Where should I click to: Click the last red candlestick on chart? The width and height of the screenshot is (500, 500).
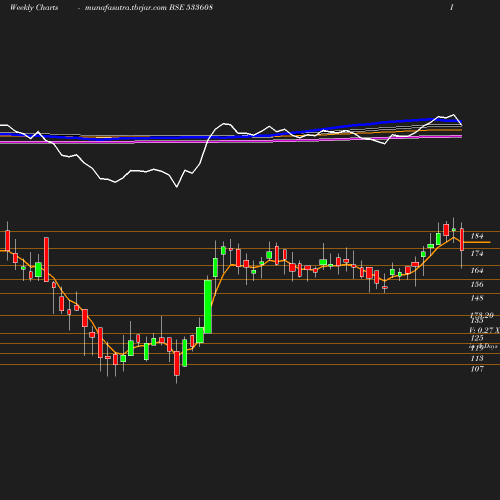pyautogui.click(x=462, y=239)
